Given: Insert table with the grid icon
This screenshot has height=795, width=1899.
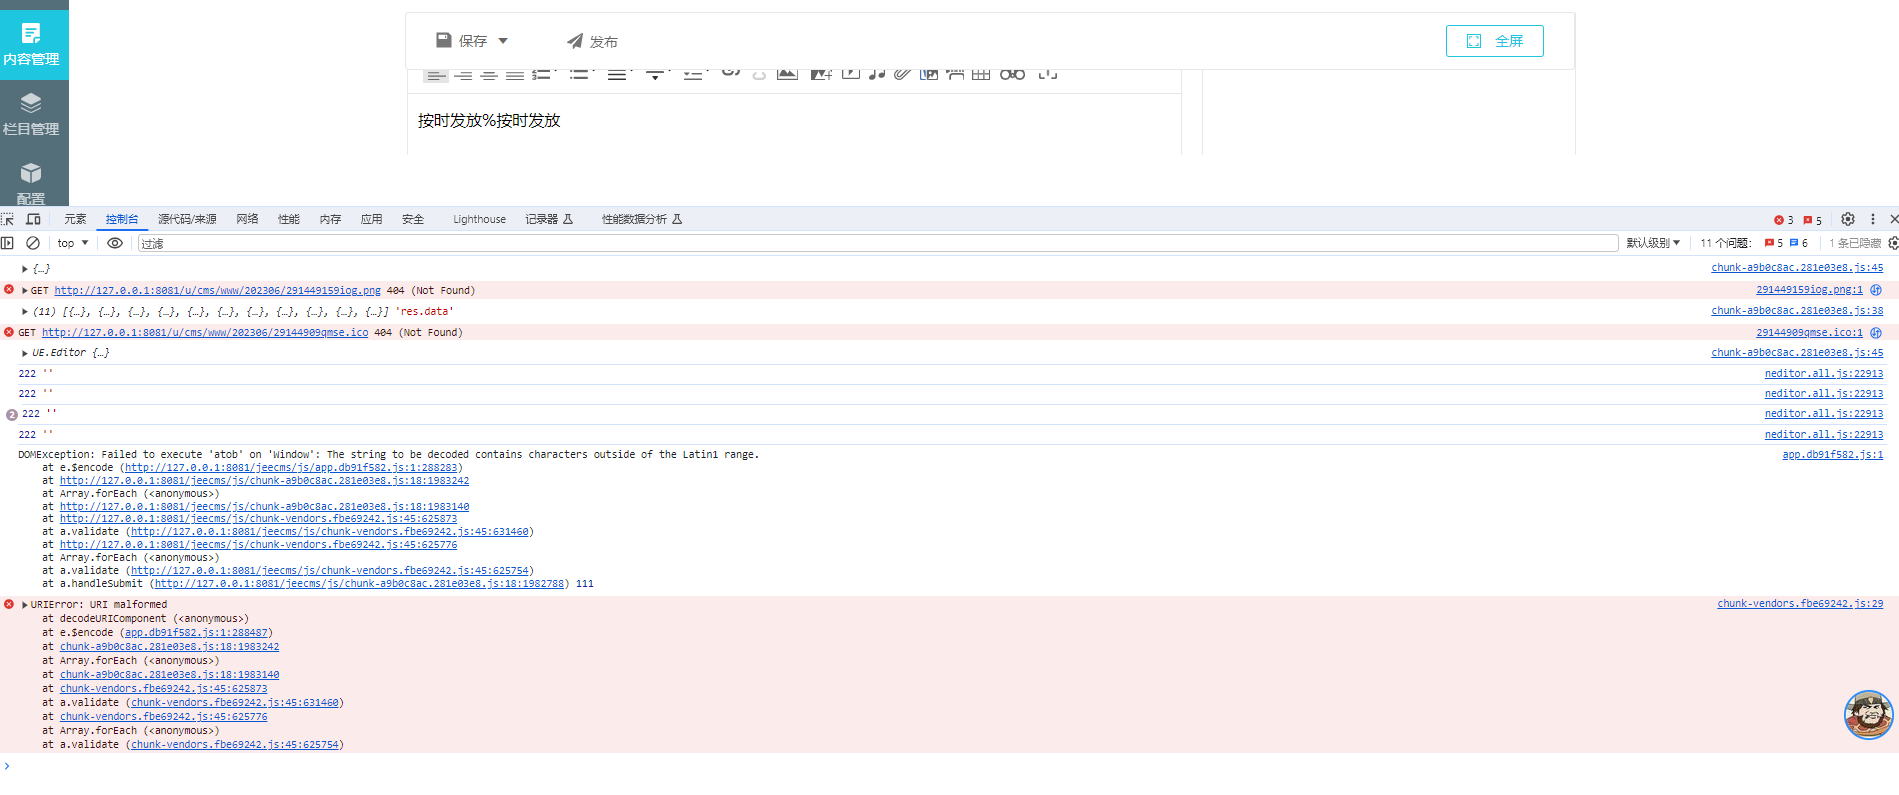Looking at the screenshot, I should [981, 75].
